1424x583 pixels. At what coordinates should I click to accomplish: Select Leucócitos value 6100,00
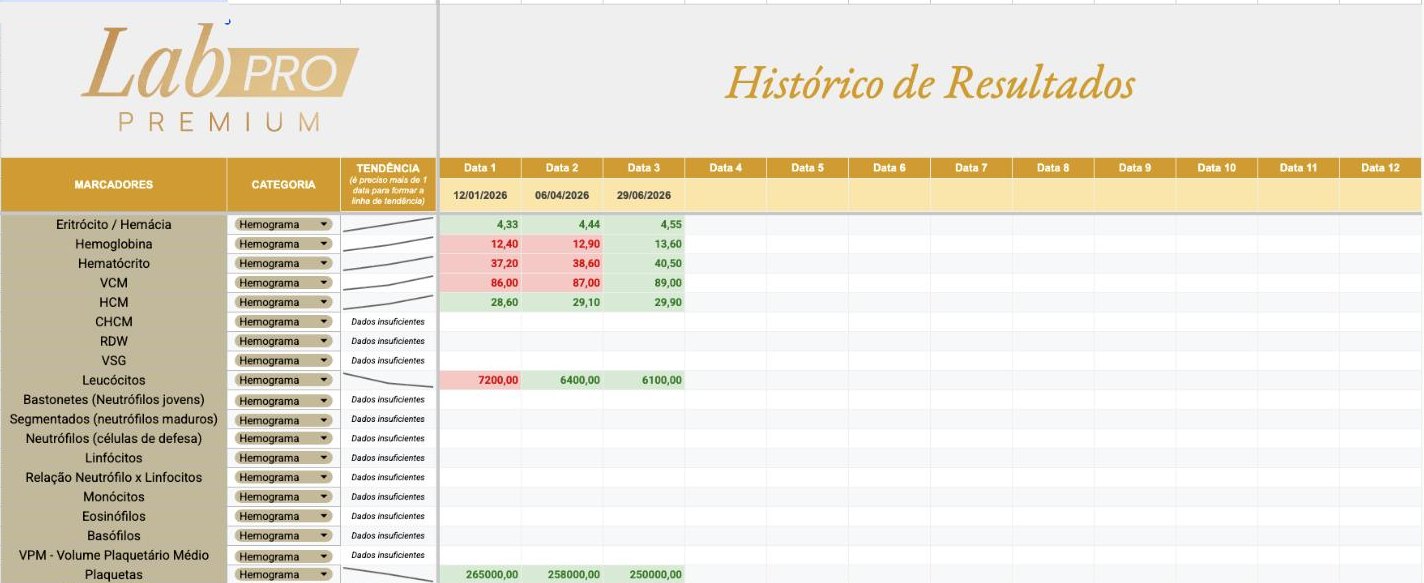(x=644, y=380)
